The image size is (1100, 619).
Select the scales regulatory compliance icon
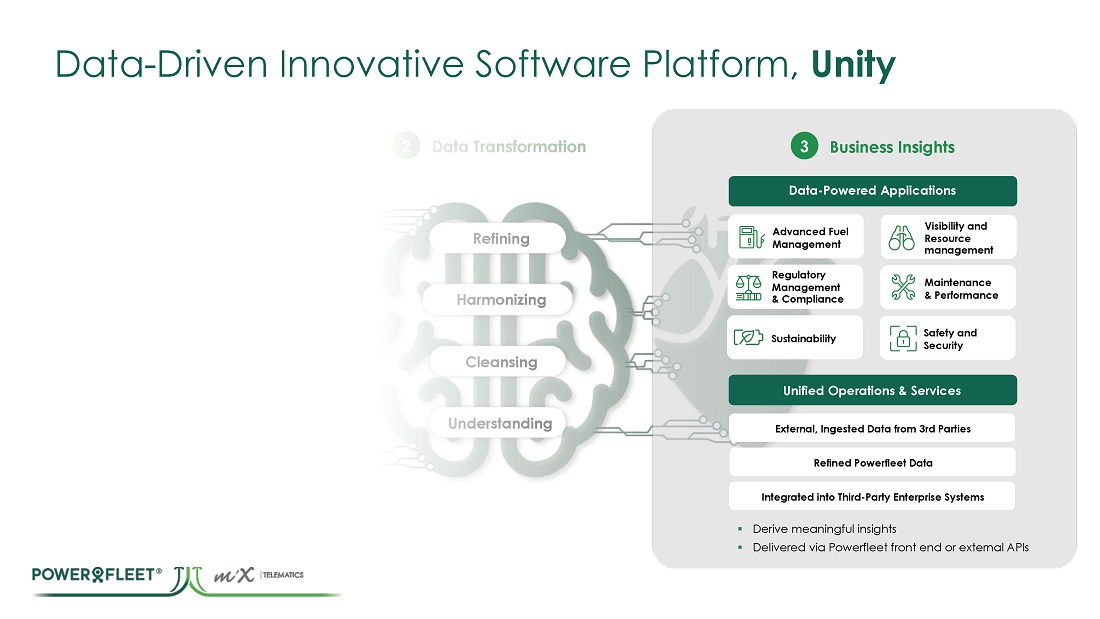(x=749, y=288)
